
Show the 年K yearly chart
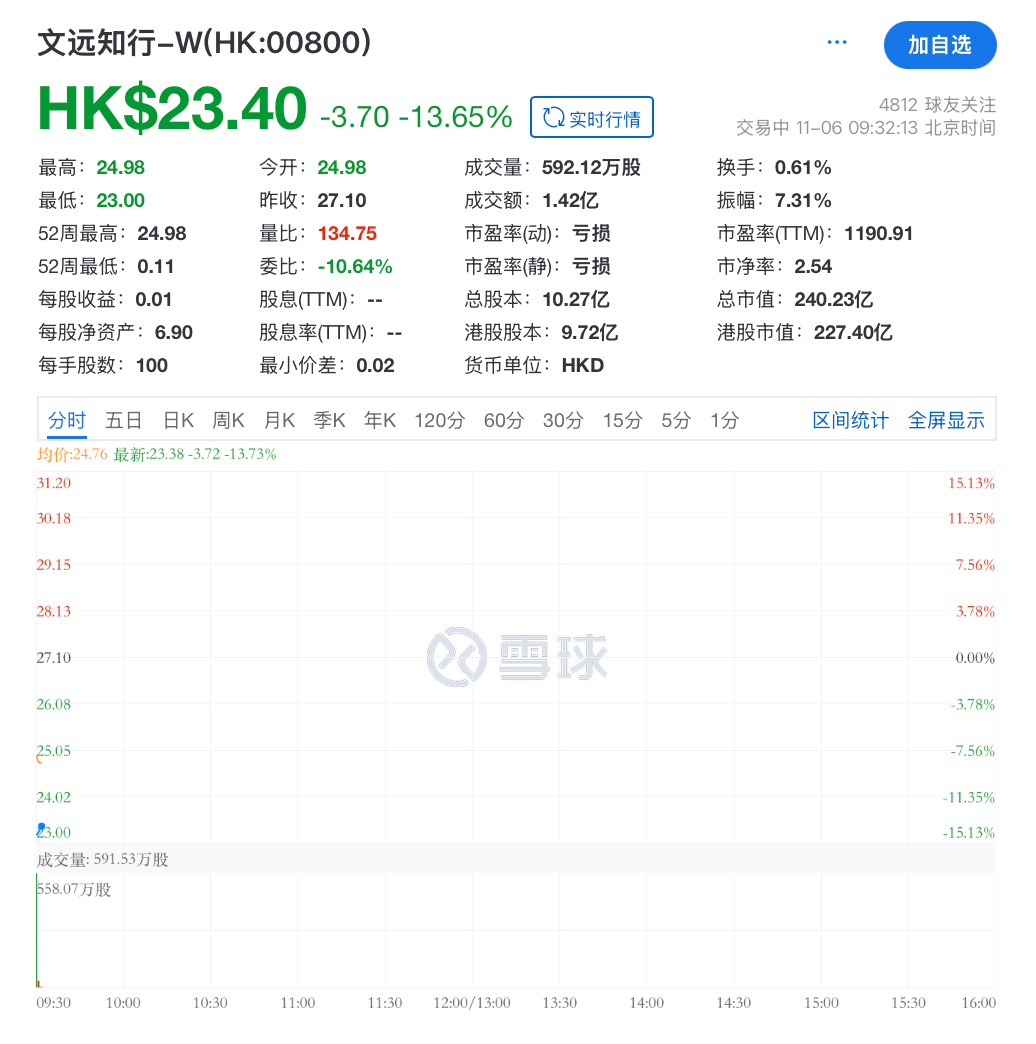(380, 421)
